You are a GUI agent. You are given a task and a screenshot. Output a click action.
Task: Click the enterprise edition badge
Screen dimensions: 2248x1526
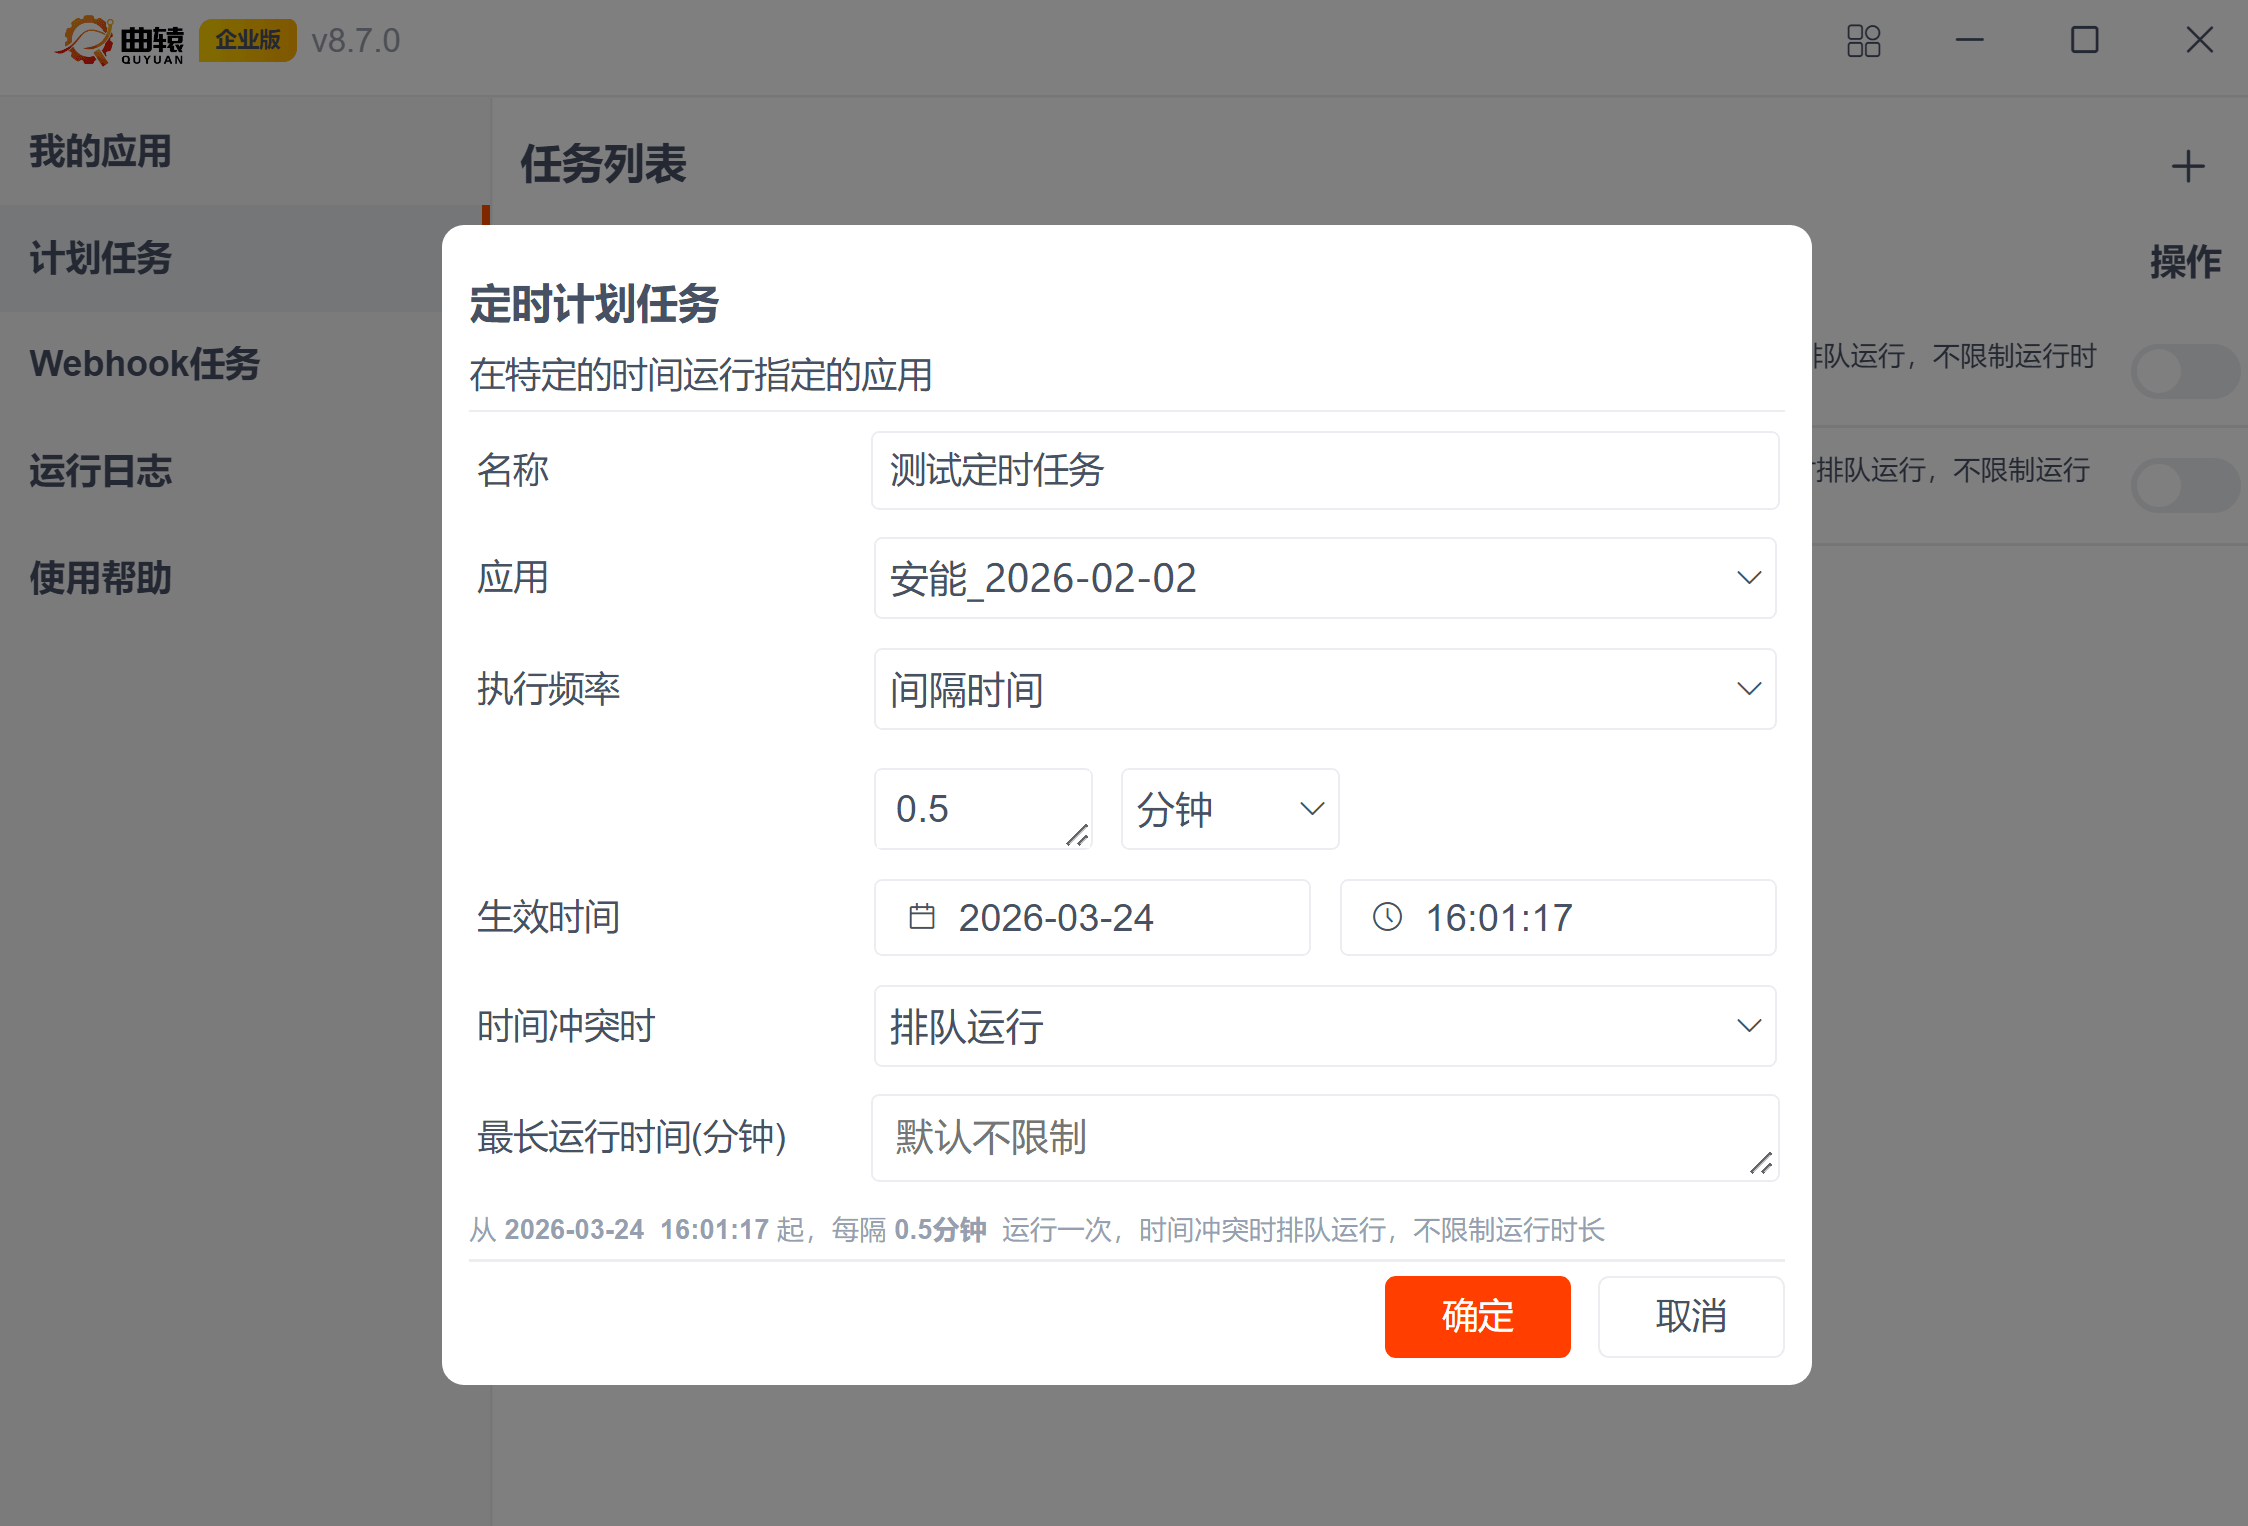point(247,40)
